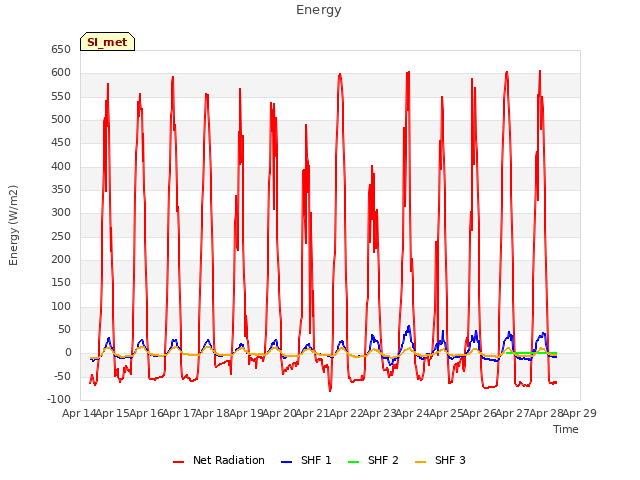Click the Net Radiation legend entry
The image size is (640, 480).
(219, 460)
